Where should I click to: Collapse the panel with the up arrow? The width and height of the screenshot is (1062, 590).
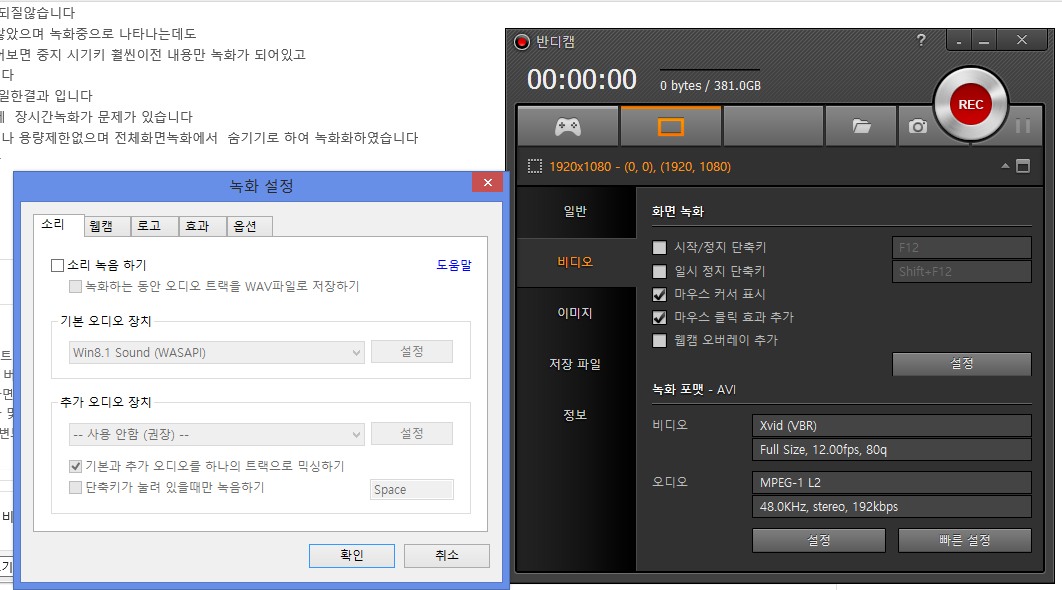[1005, 166]
